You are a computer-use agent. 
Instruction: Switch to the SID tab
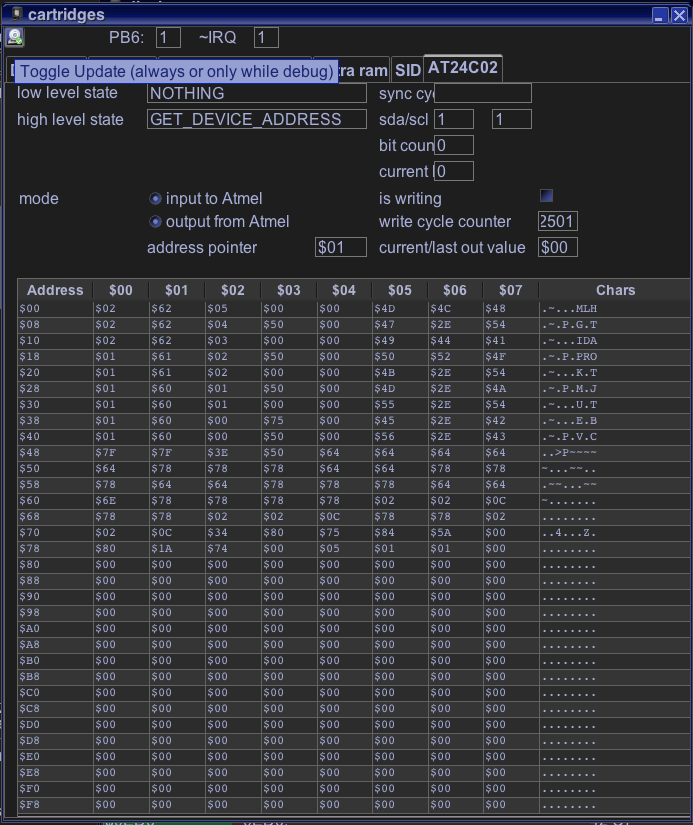tap(407, 71)
